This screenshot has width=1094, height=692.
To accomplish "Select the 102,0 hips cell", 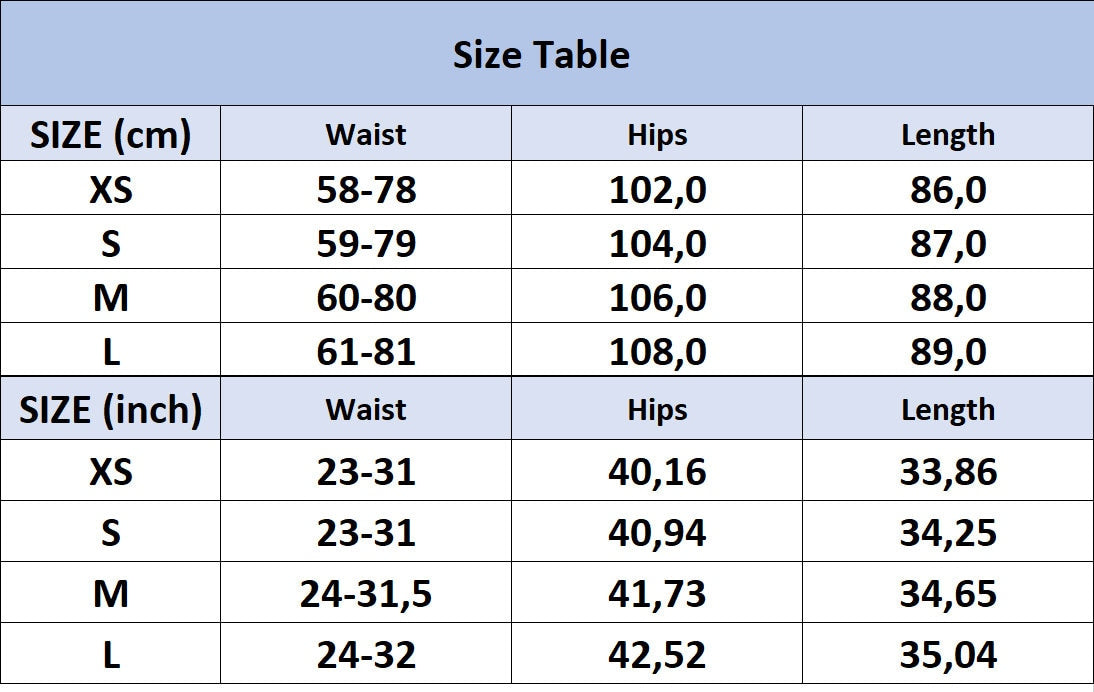I will [x=657, y=190].
